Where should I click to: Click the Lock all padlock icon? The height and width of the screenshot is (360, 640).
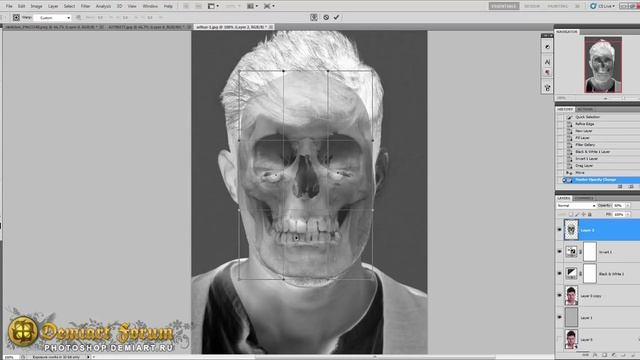pyautogui.click(x=589, y=214)
